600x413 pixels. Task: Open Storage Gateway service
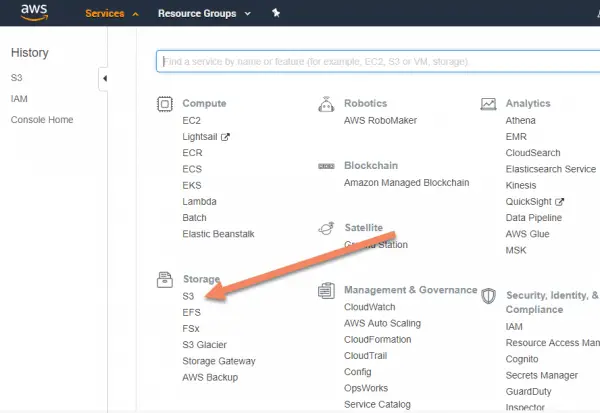click(x=219, y=361)
